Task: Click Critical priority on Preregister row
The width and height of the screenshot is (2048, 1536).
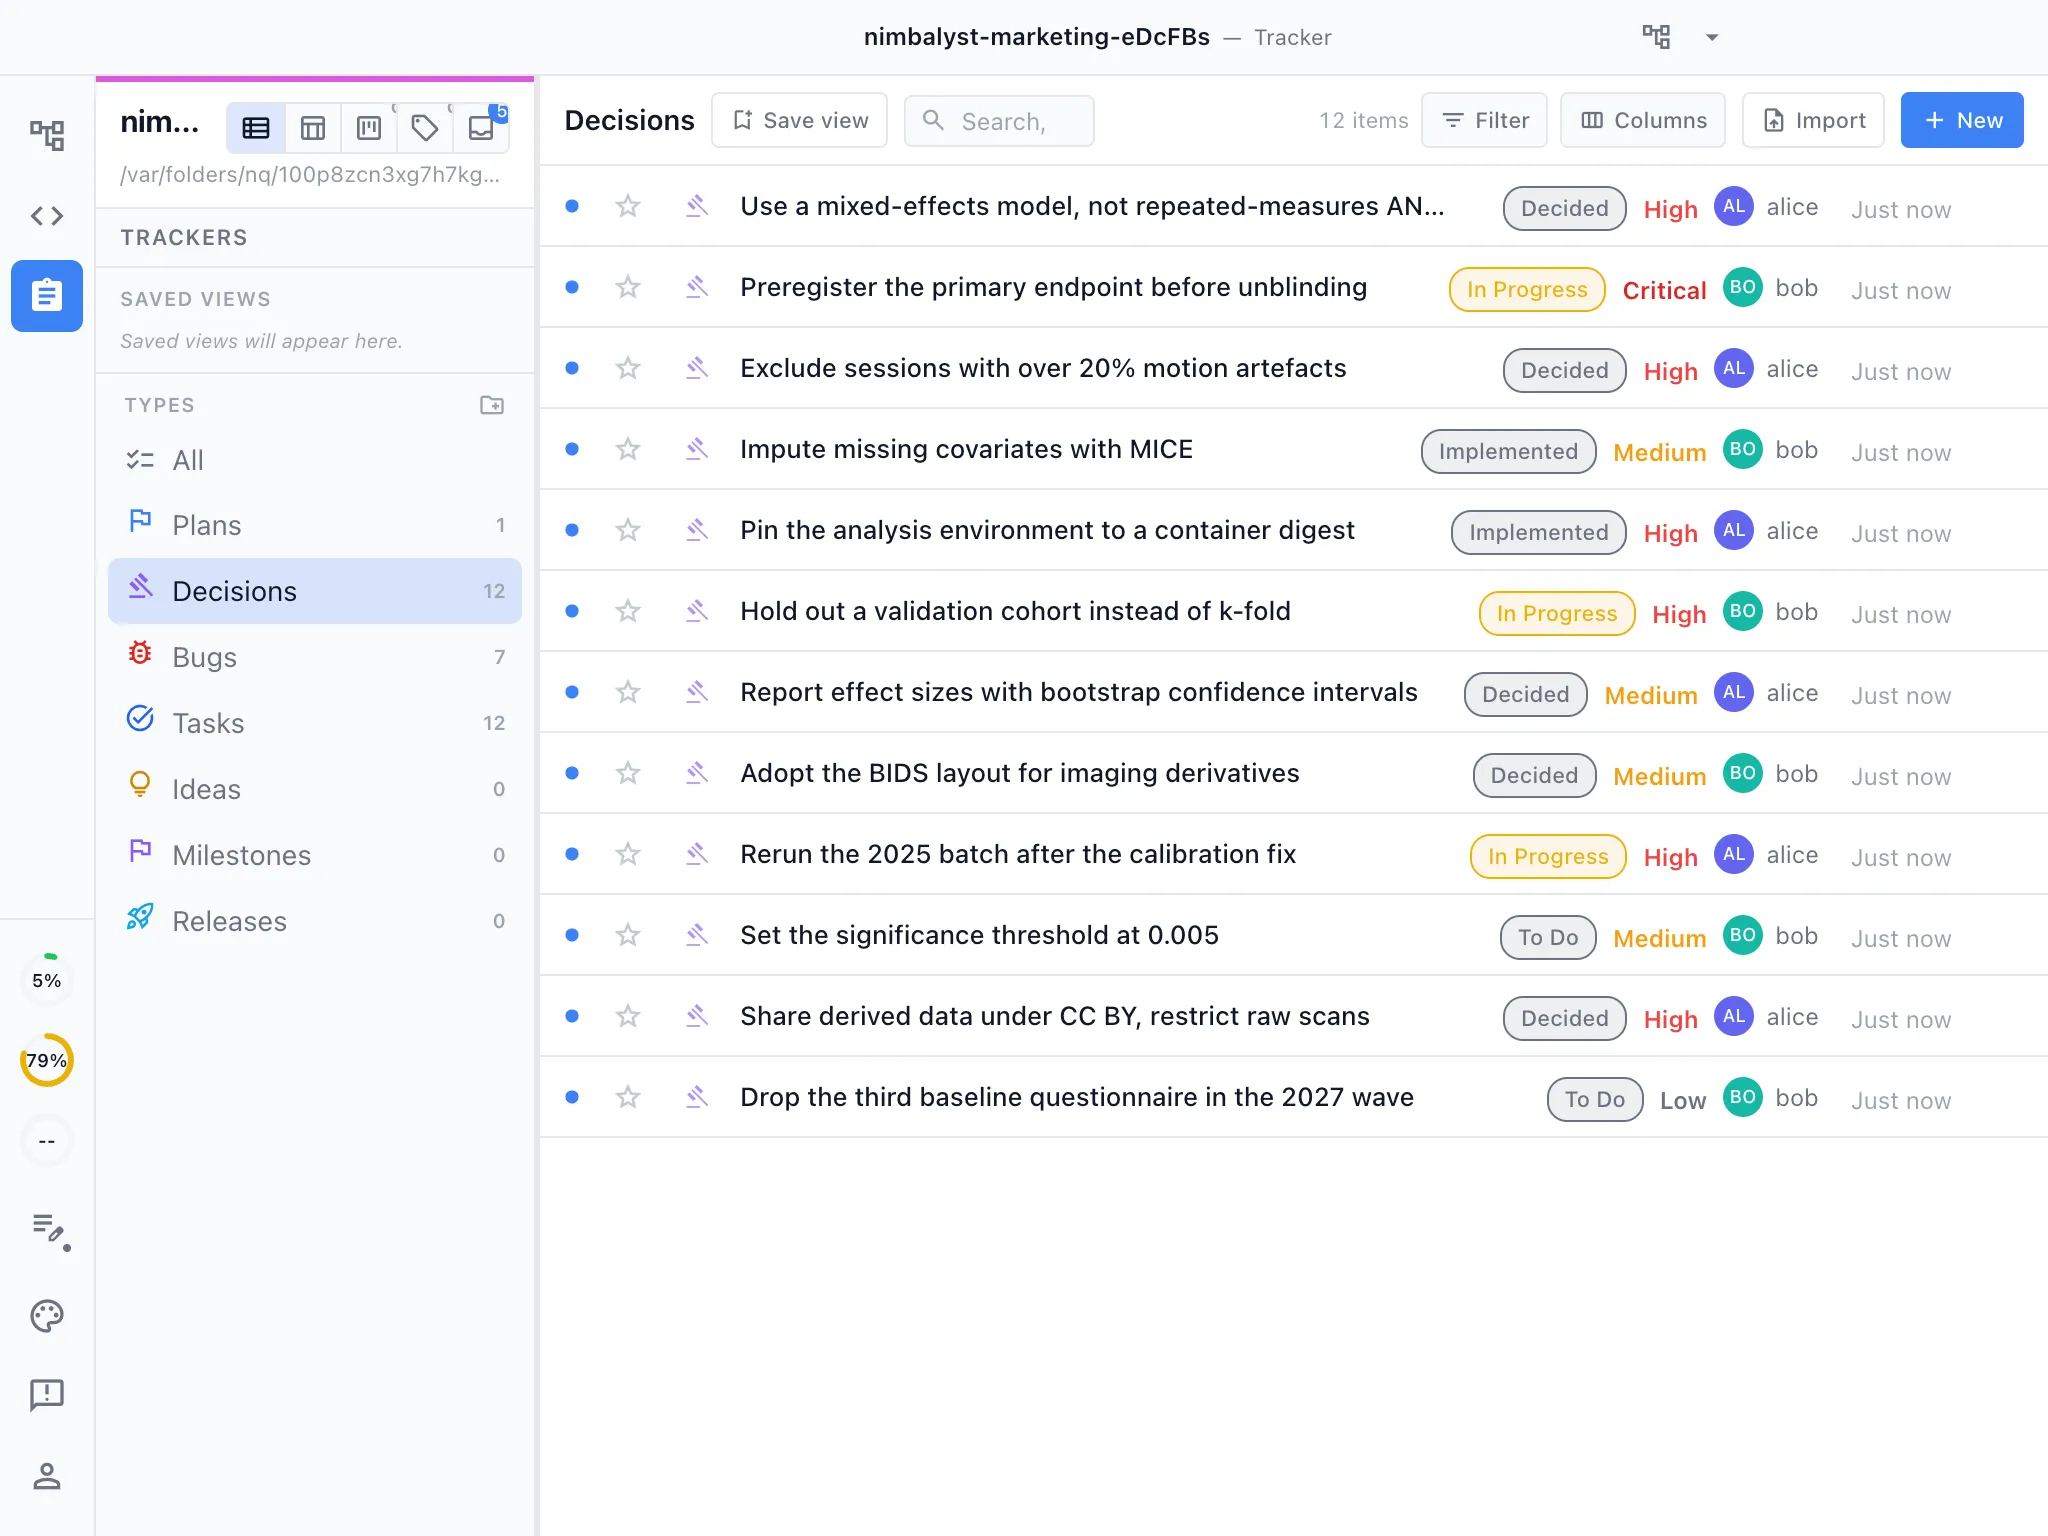Action: click(x=1664, y=290)
